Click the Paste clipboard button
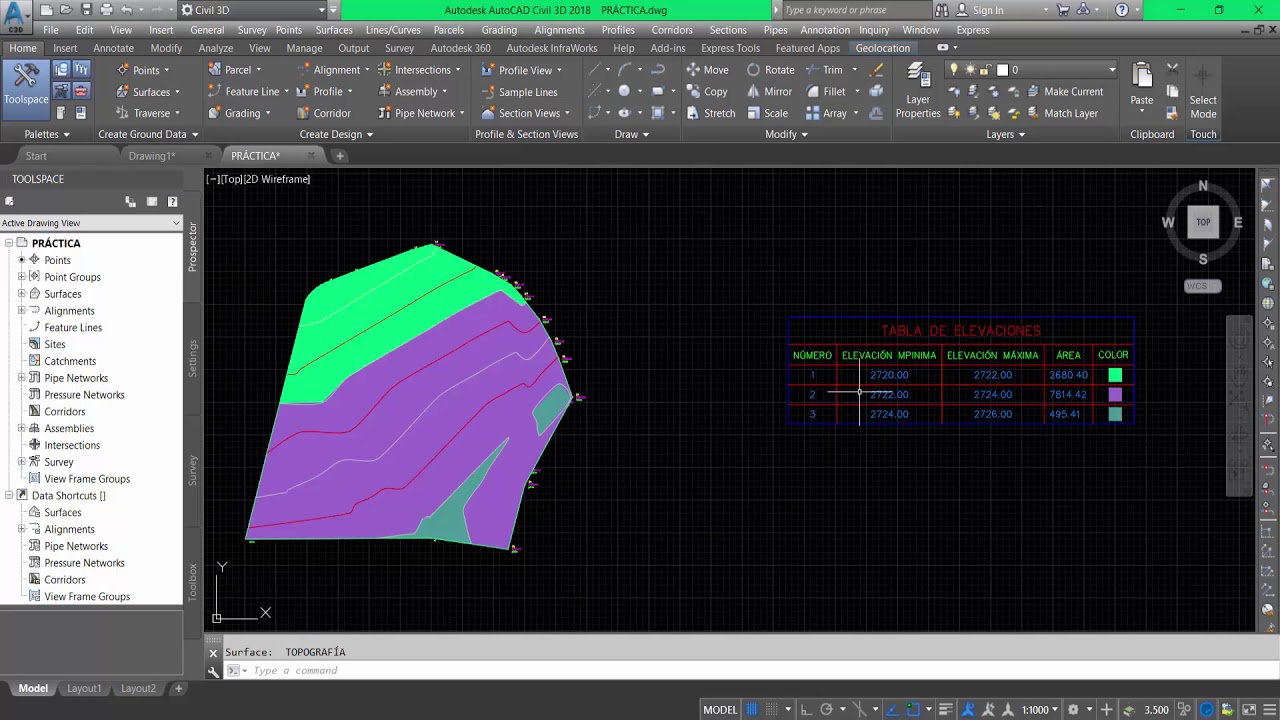The image size is (1280, 720). point(1141,85)
